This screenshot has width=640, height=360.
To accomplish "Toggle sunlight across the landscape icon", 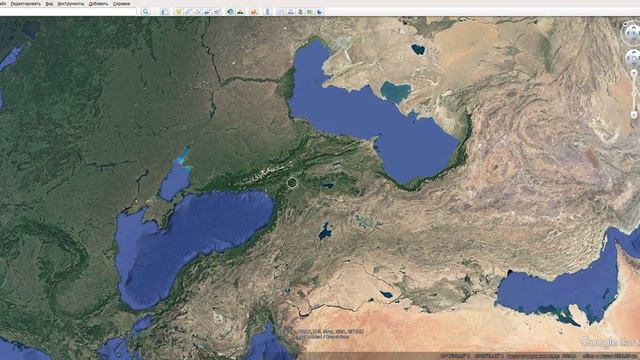I will [240, 12].
